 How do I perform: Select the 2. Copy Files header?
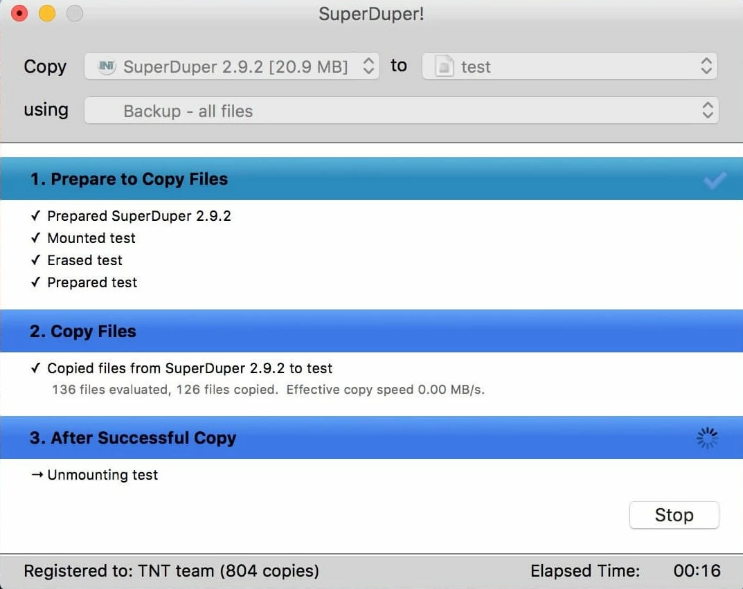[372, 331]
